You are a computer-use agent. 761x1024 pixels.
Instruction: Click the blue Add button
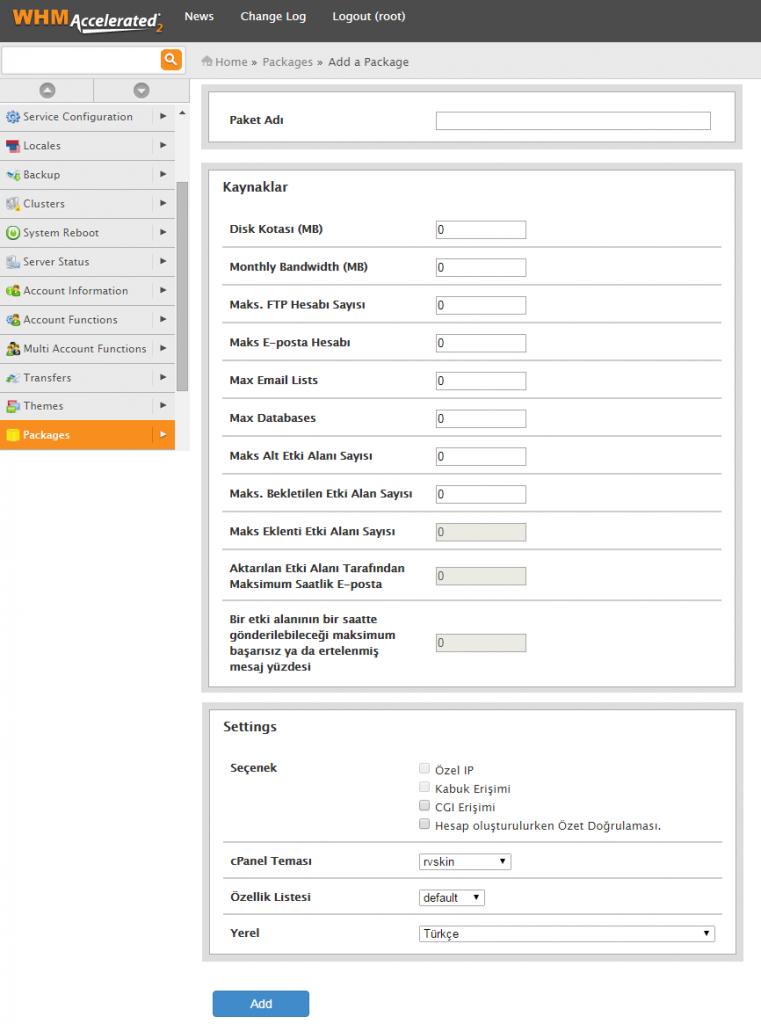click(260, 1004)
